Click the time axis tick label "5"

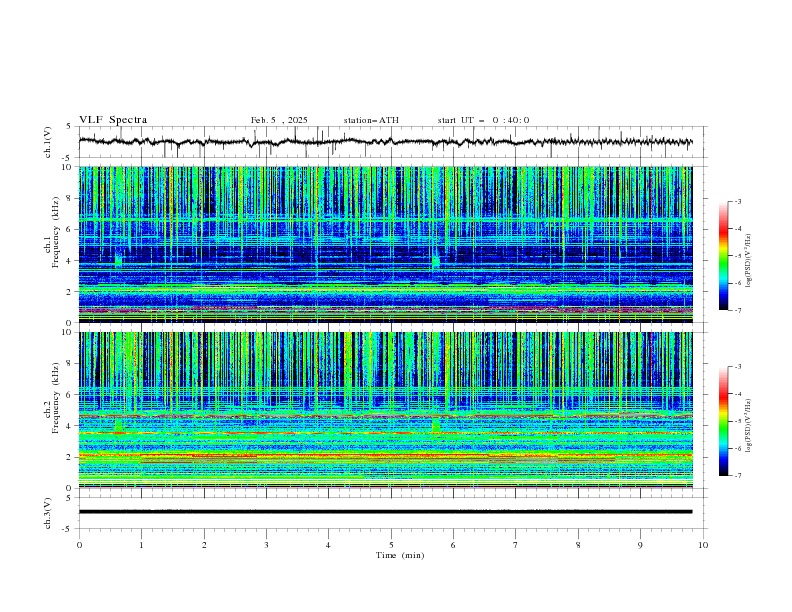(391, 545)
